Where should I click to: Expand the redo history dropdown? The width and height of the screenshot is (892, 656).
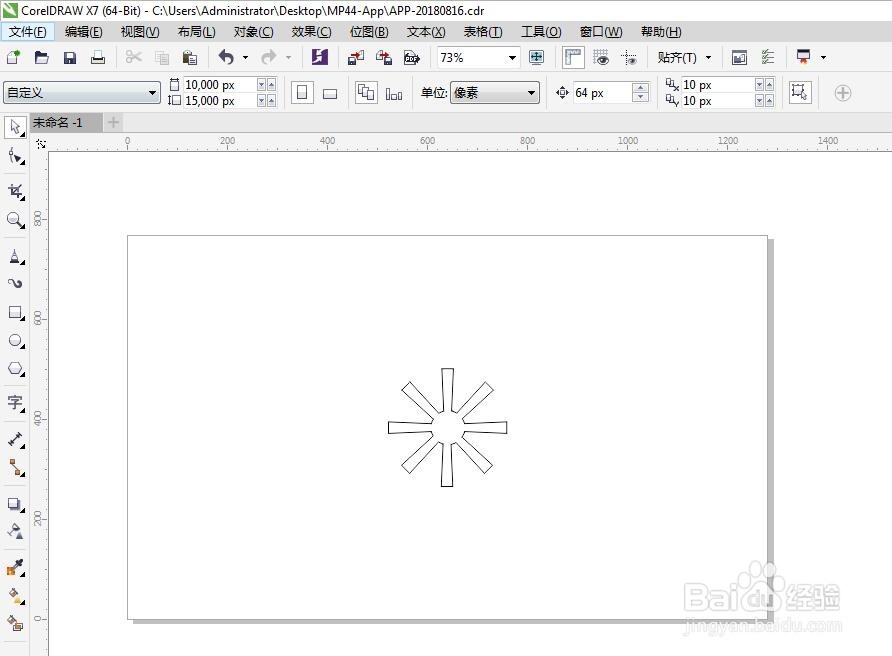tap(288, 57)
